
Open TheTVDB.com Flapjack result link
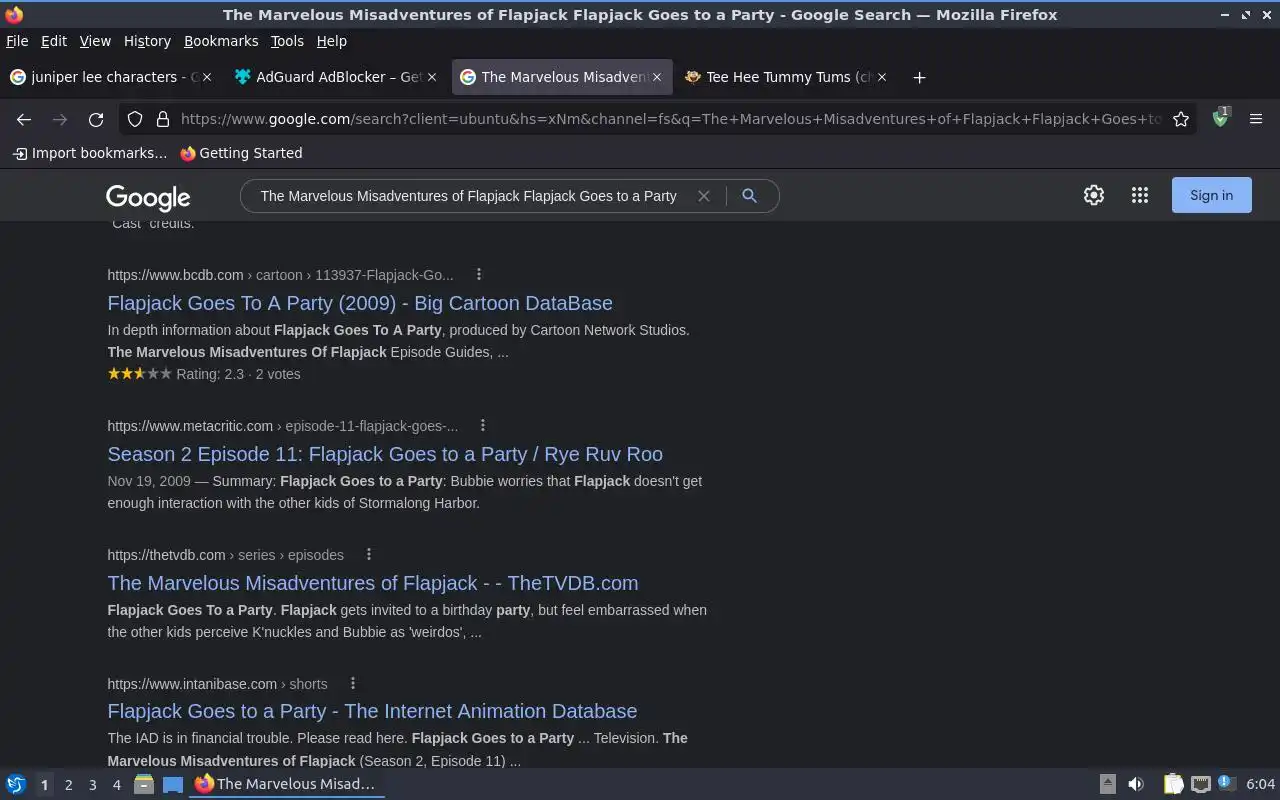point(373,583)
